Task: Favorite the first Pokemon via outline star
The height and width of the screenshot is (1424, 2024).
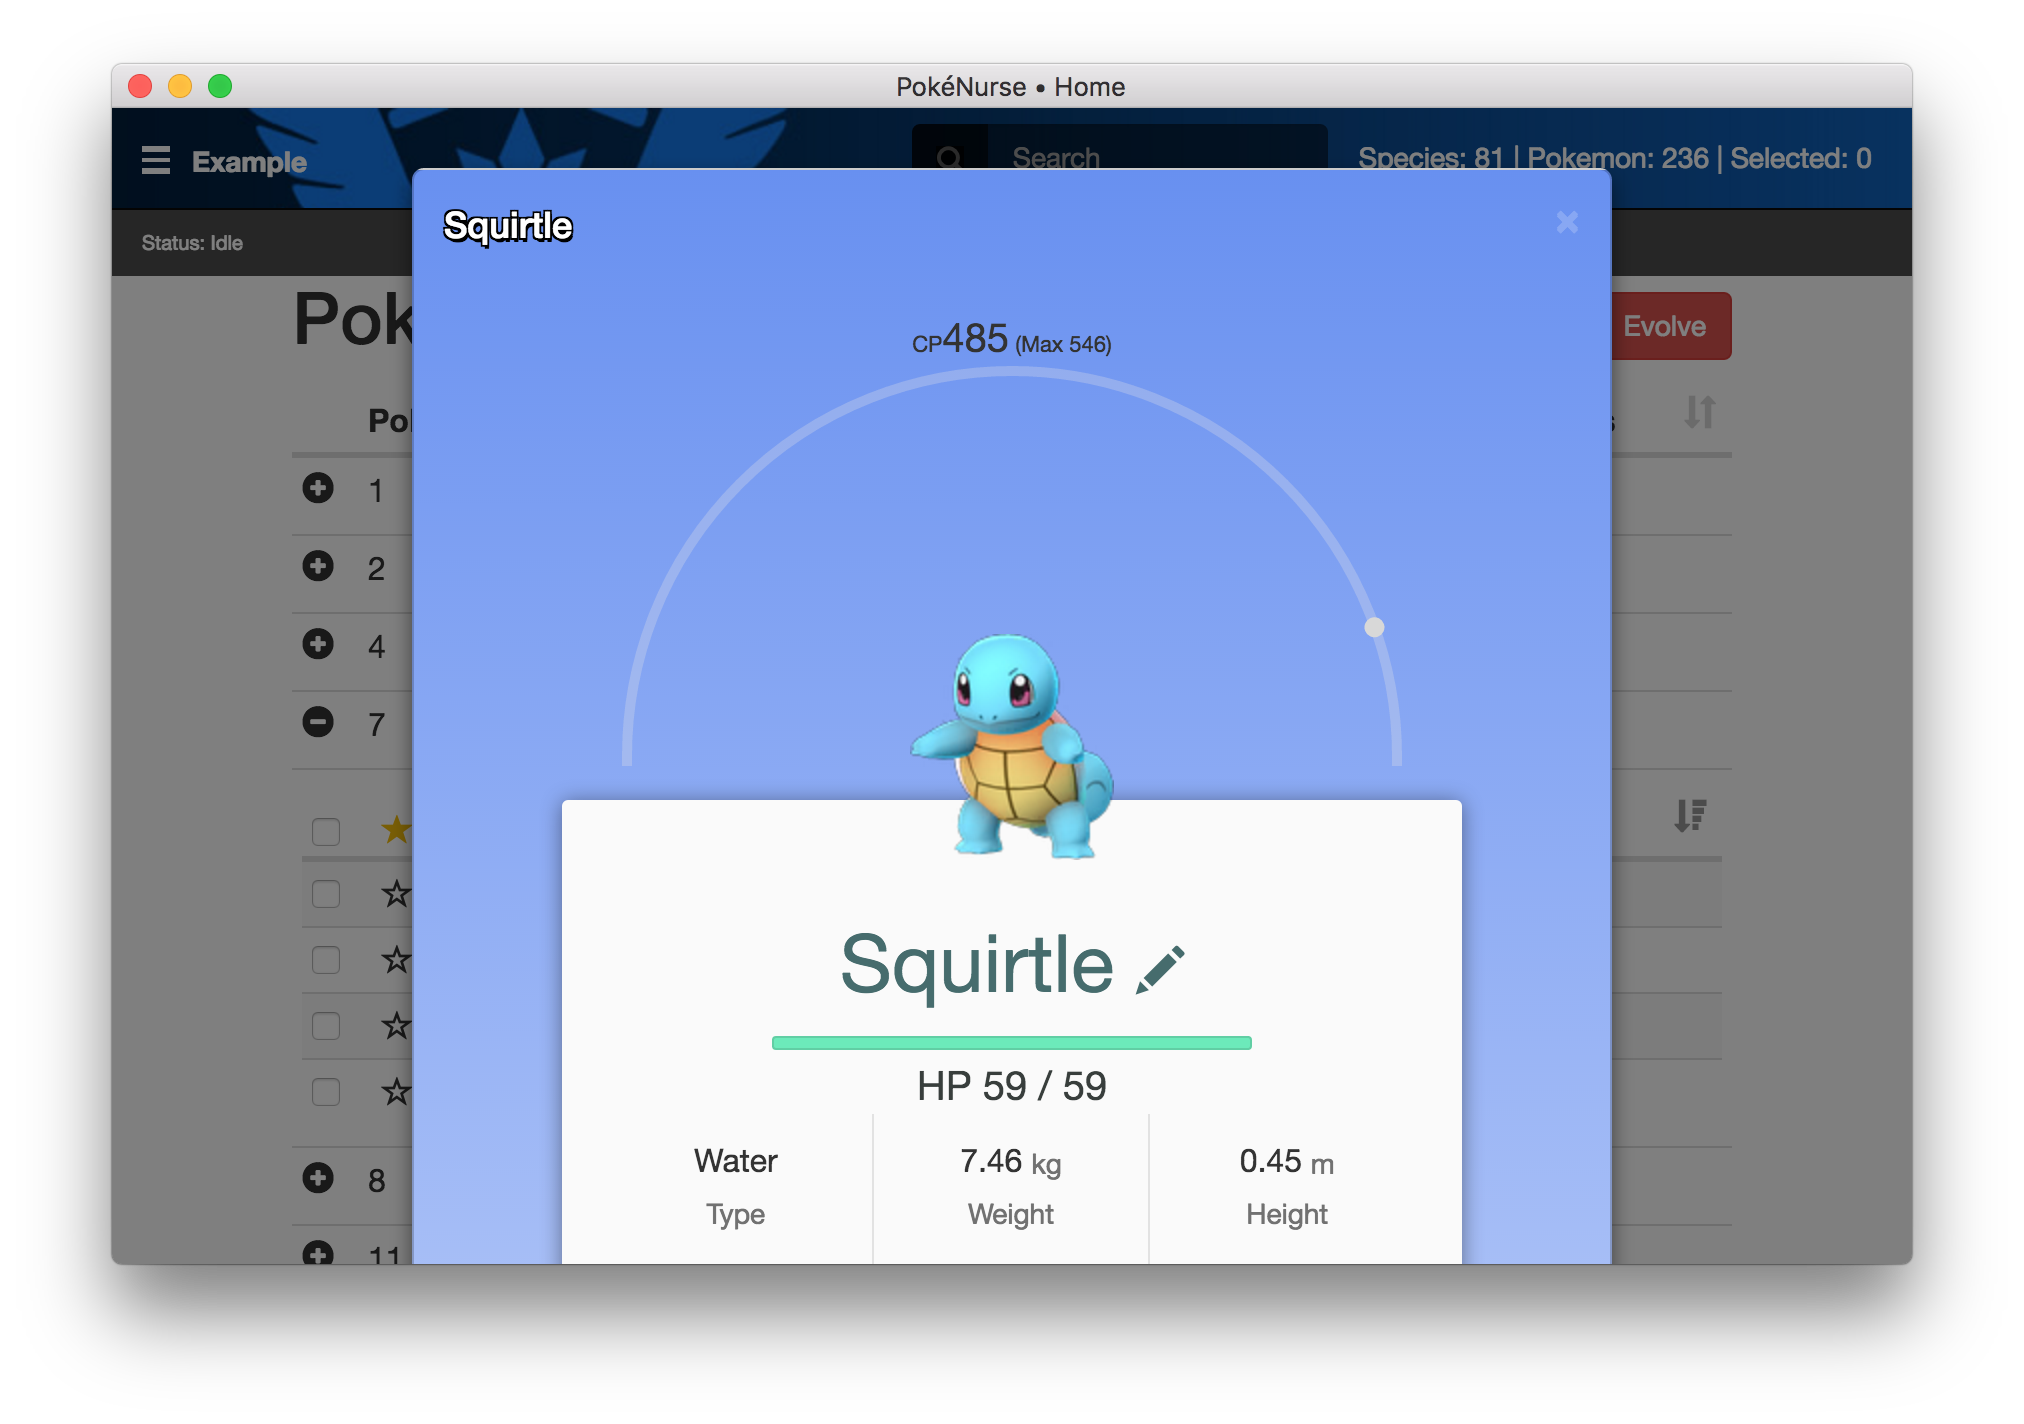Action: (x=396, y=893)
